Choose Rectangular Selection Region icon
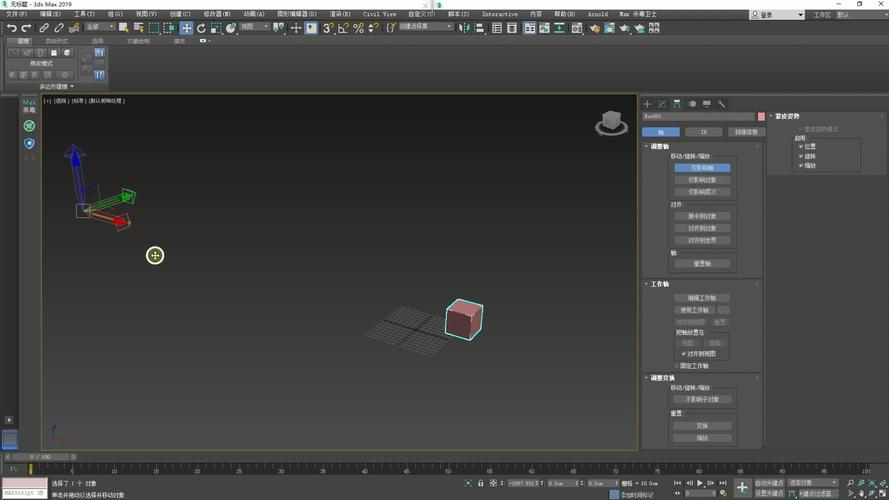Screen dimensions: 889x500 154,28
